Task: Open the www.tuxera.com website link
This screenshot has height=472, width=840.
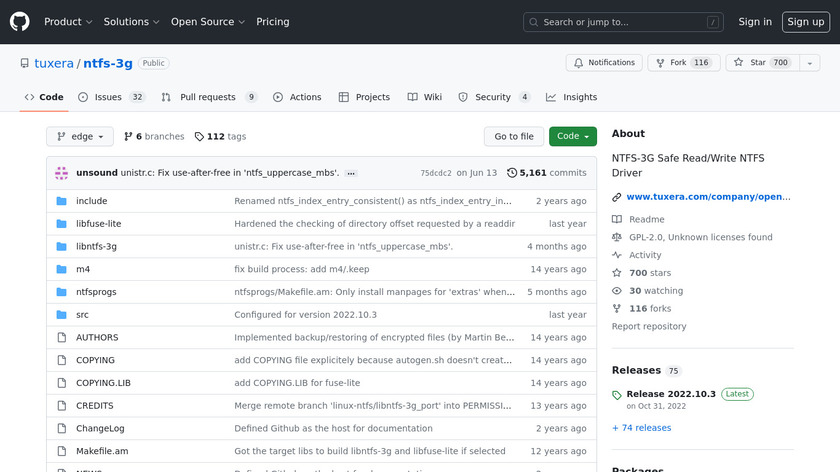Action: [x=708, y=197]
